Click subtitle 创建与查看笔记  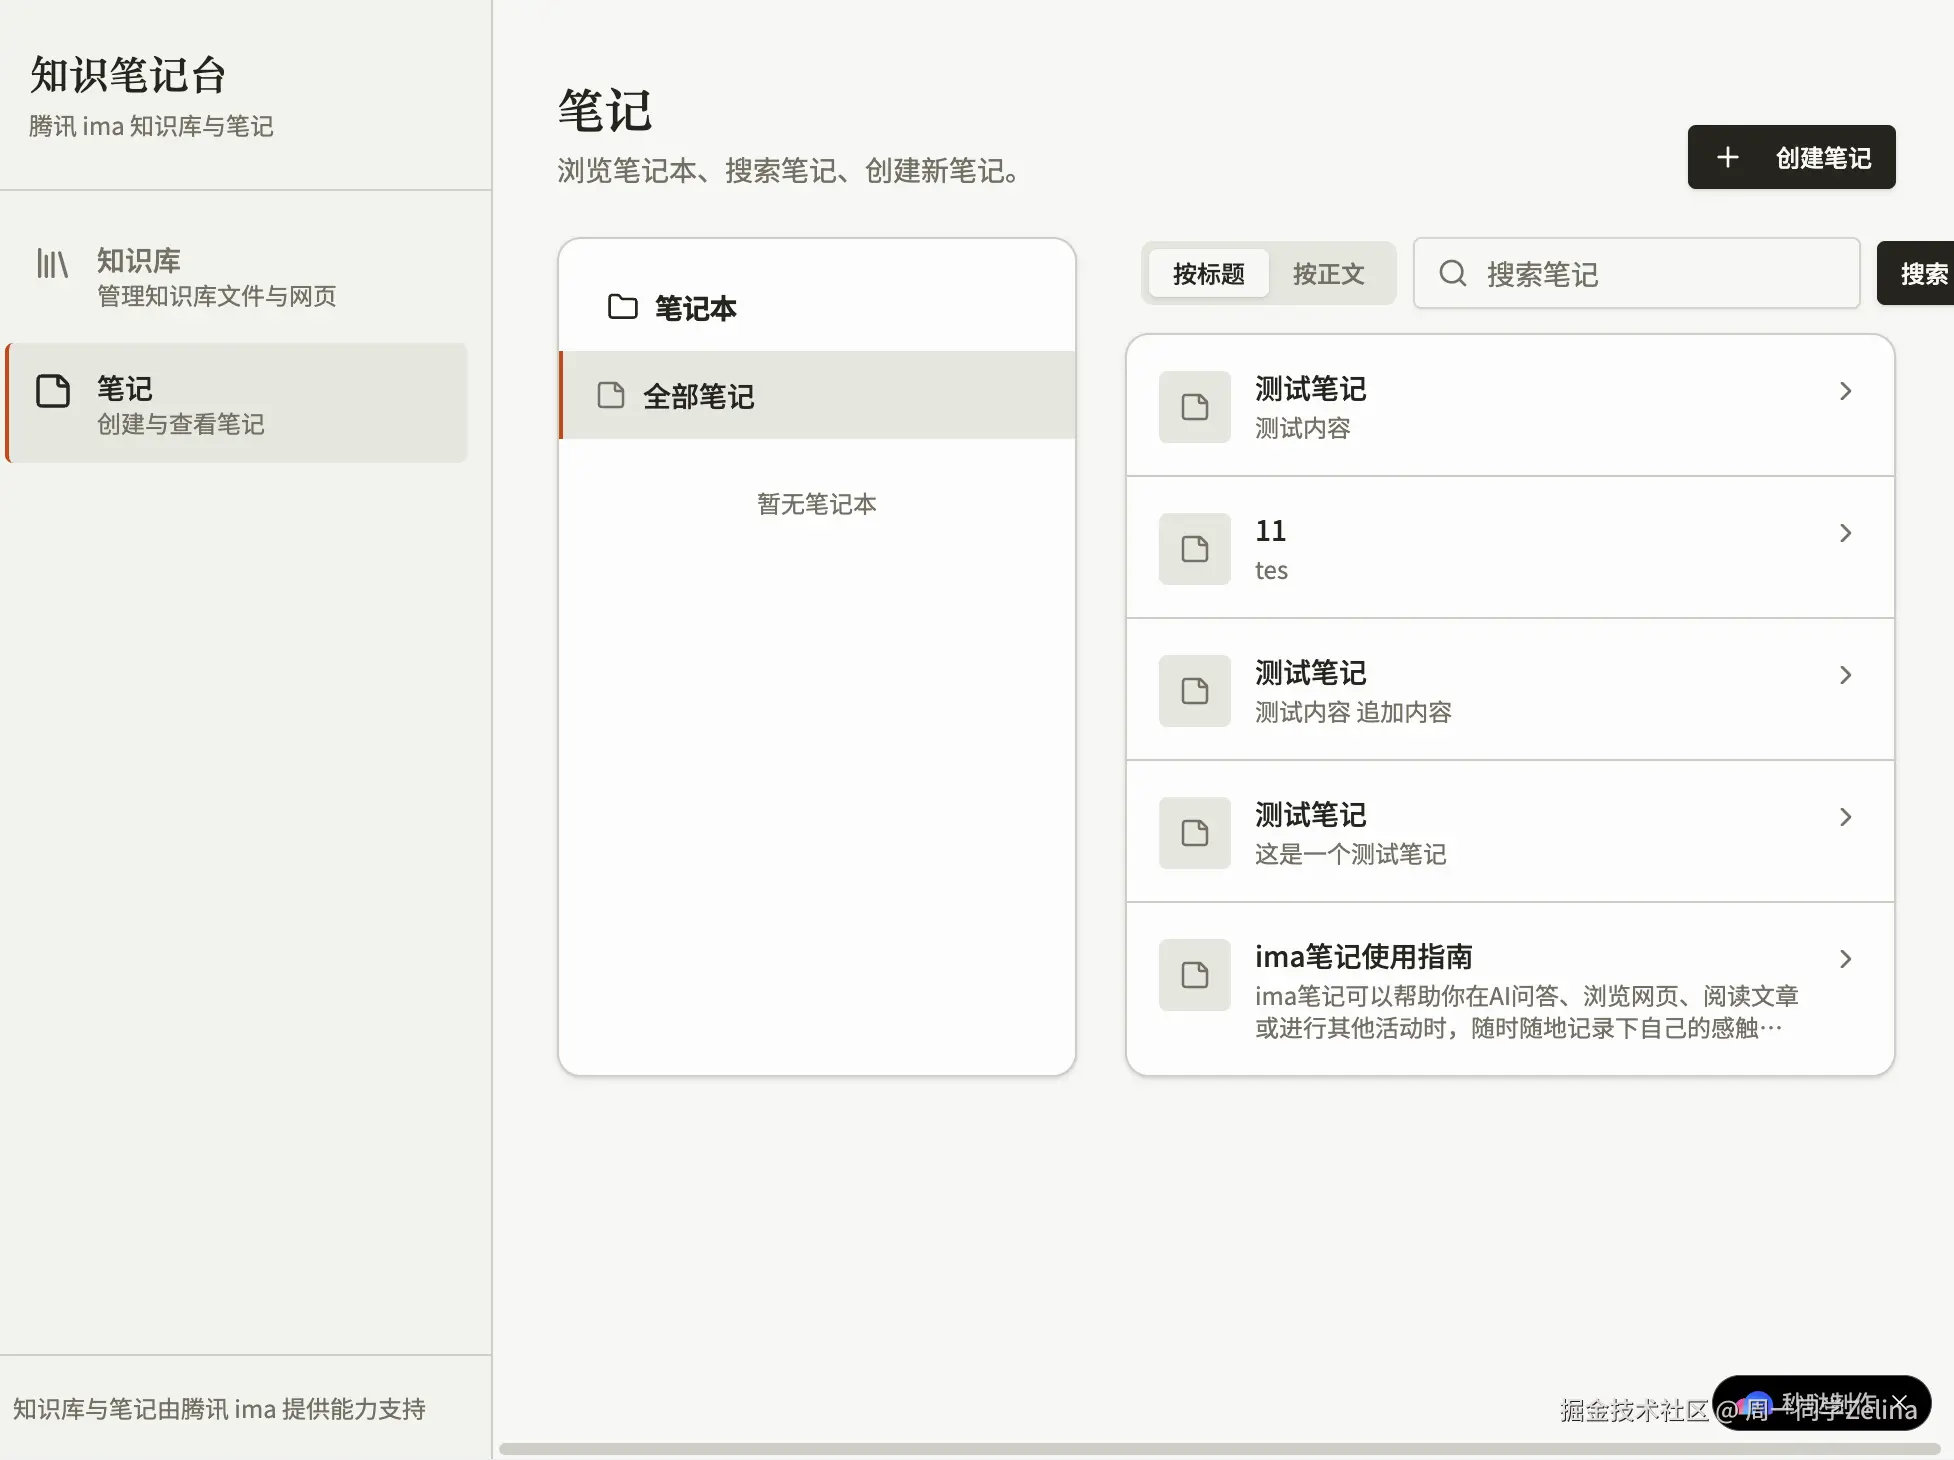tap(180, 424)
